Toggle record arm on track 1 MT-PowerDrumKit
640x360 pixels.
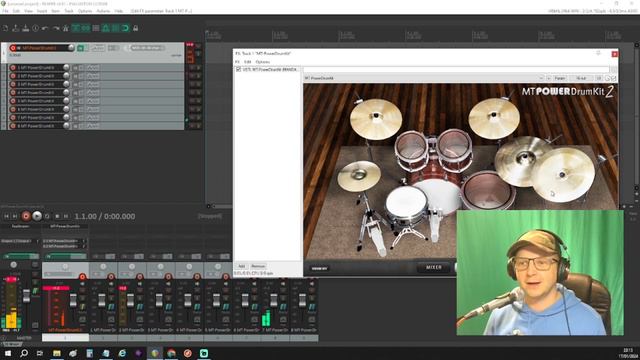[x=13, y=67]
